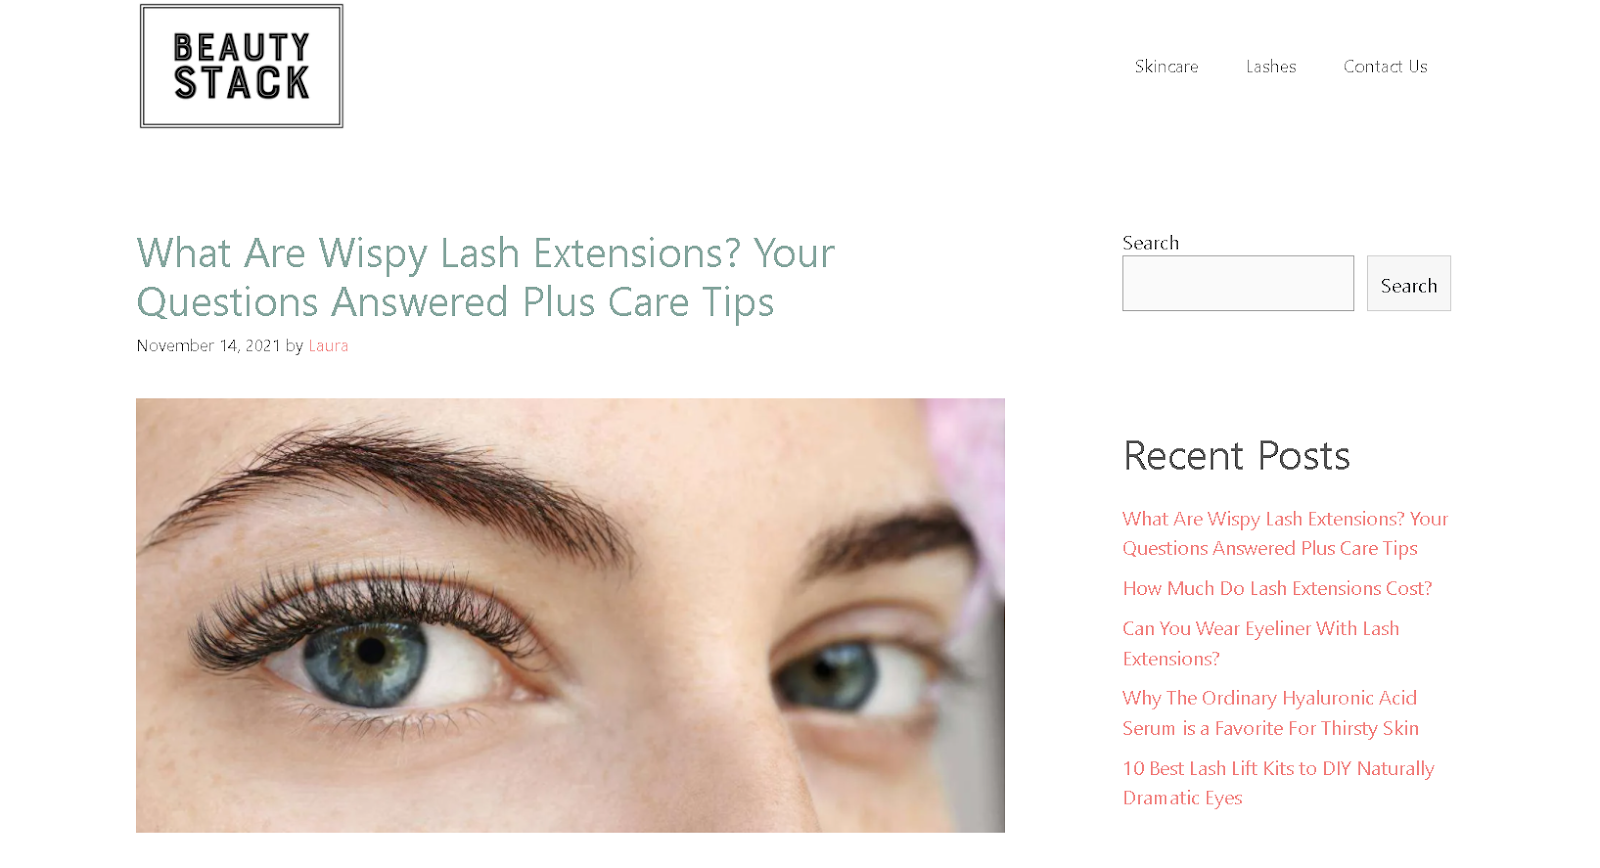Click the article title heading
Screen dimensions: 1600x868
485,277
